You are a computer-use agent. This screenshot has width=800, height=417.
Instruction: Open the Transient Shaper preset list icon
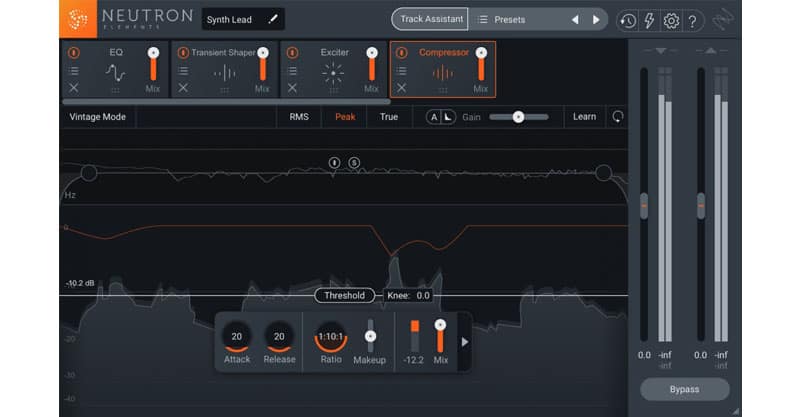pos(183,70)
